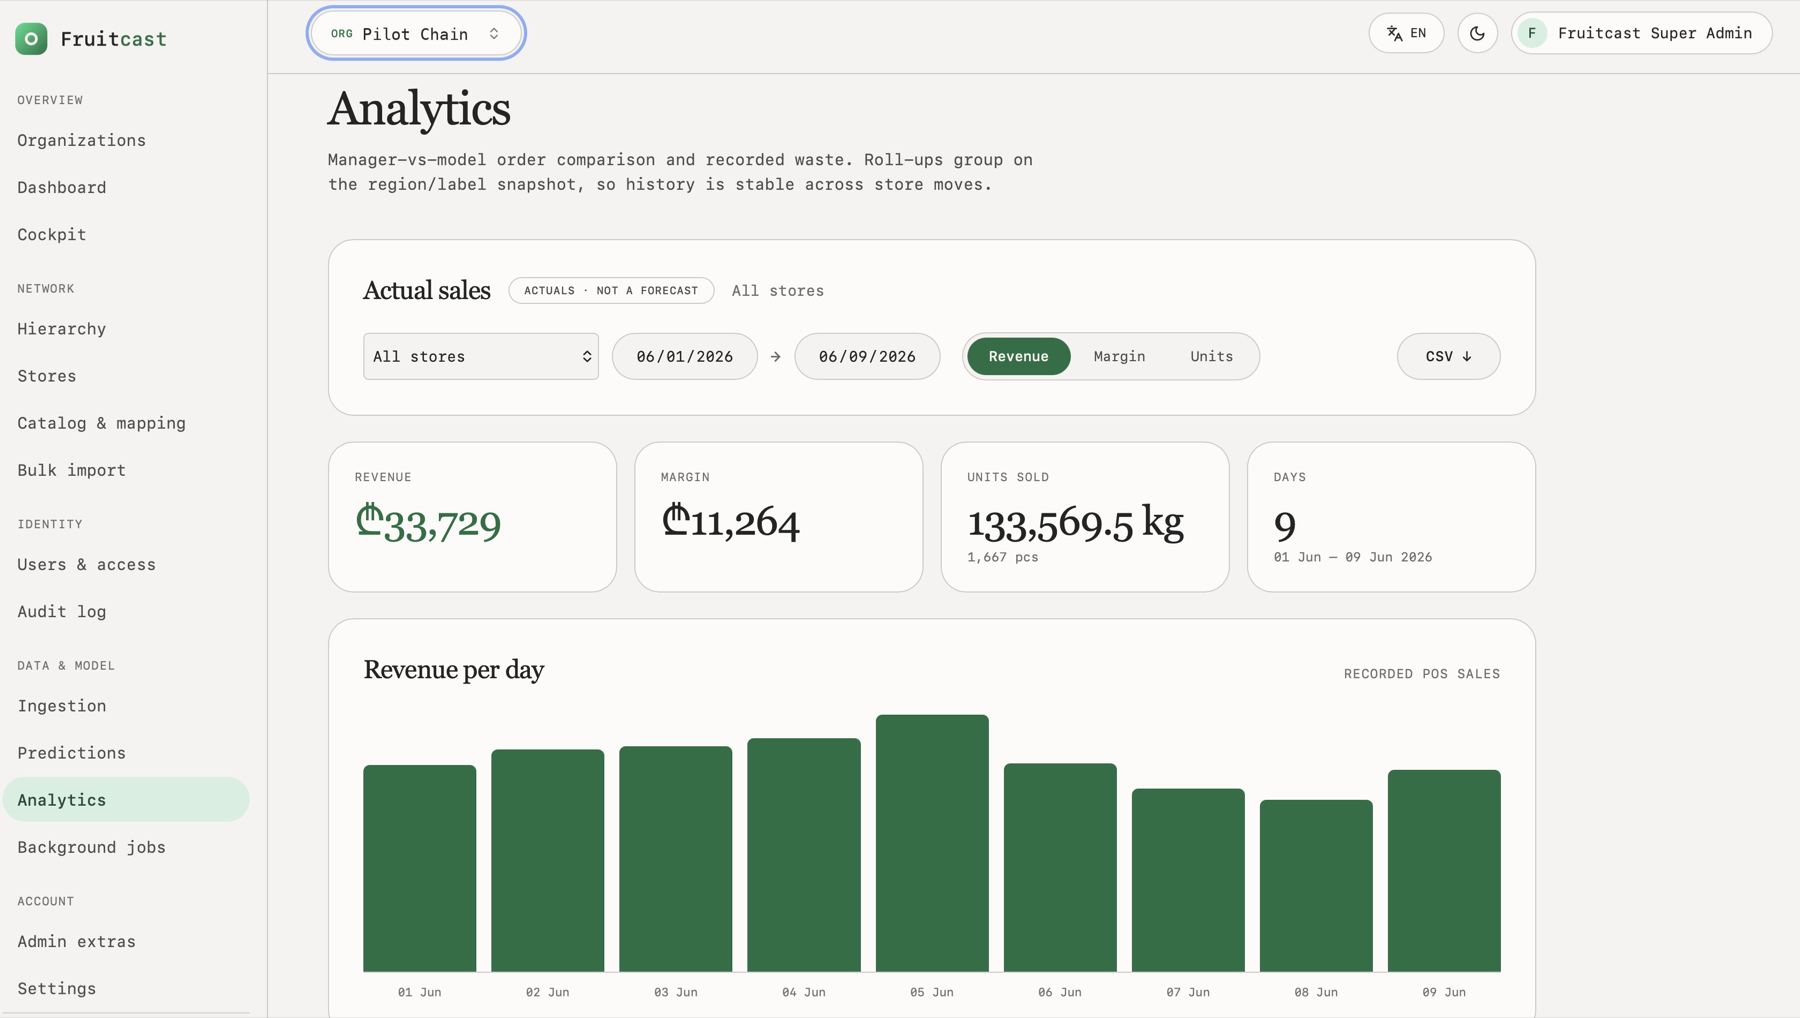1800x1018 pixels.
Task: Click the start date 06/01/2026 field
Action: (x=685, y=356)
